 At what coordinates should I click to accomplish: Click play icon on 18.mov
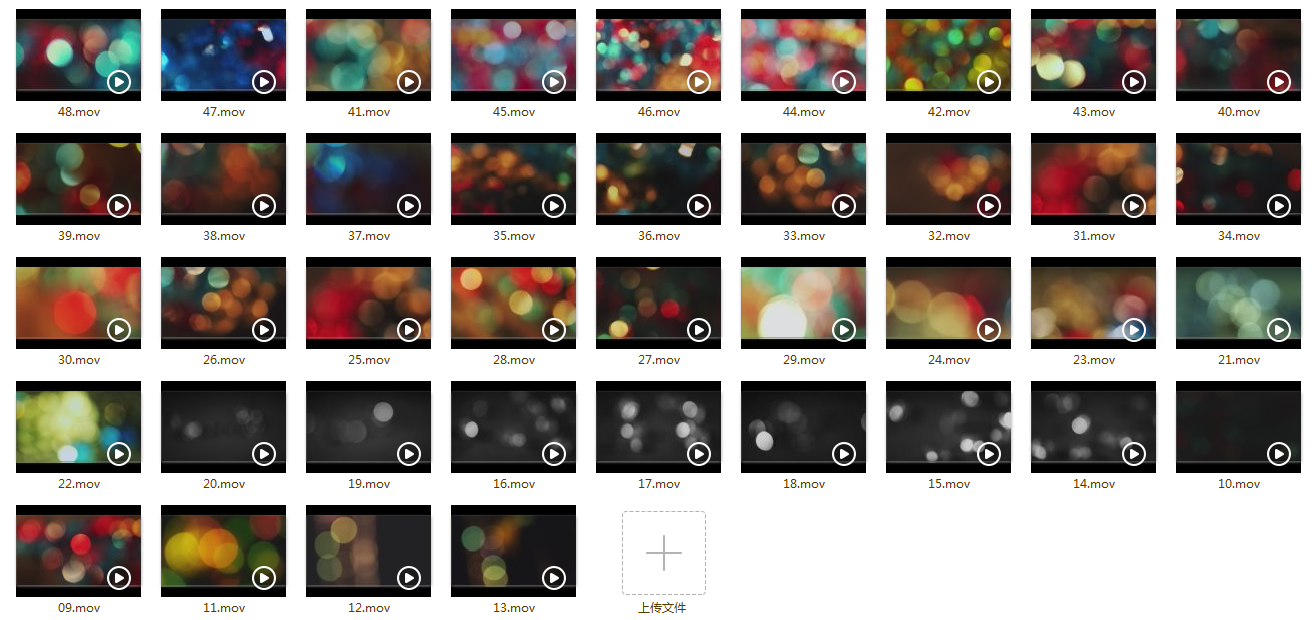(844, 454)
